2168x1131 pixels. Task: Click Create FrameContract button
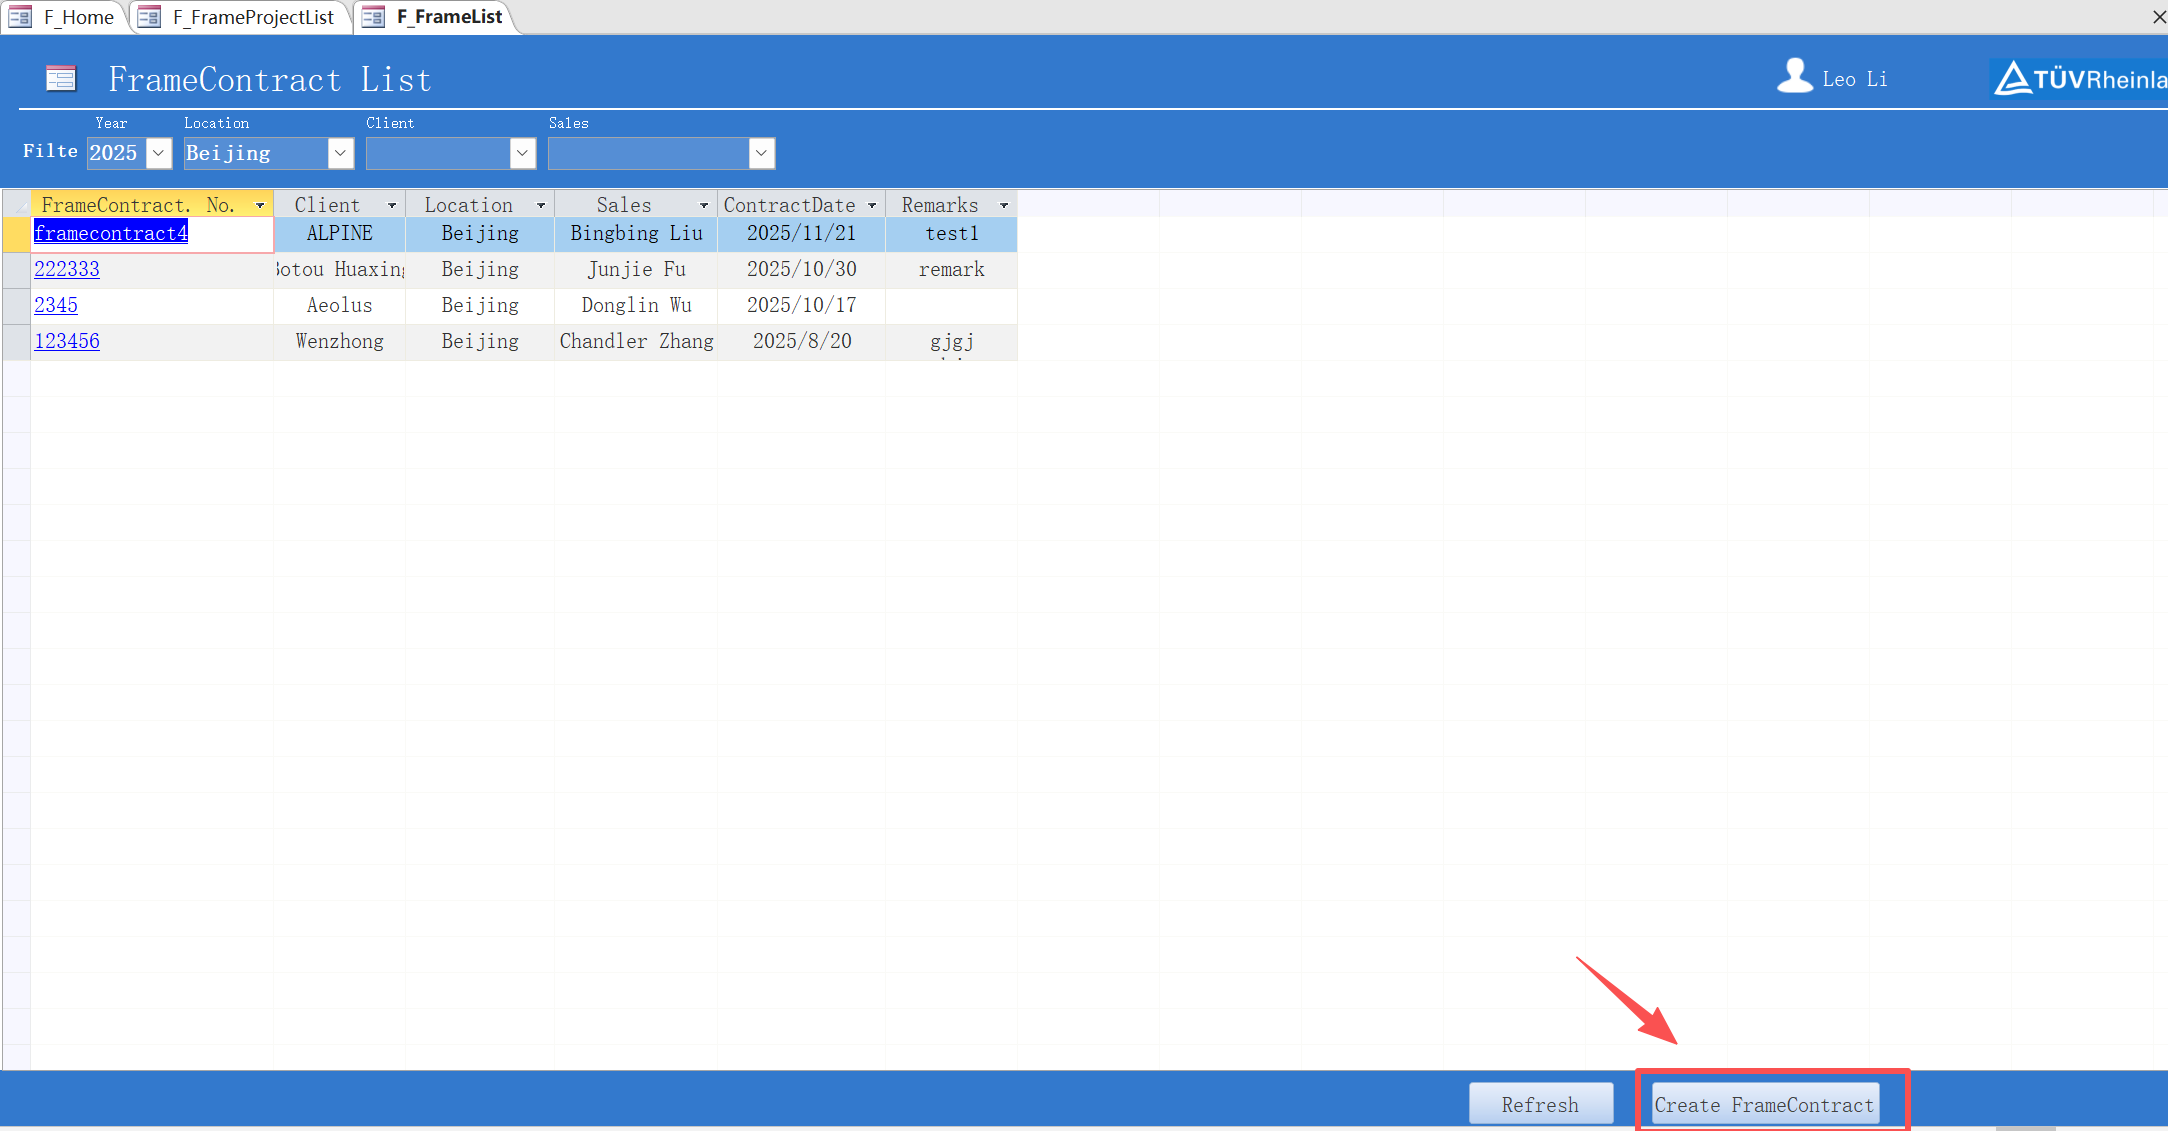tap(1764, 1104)
